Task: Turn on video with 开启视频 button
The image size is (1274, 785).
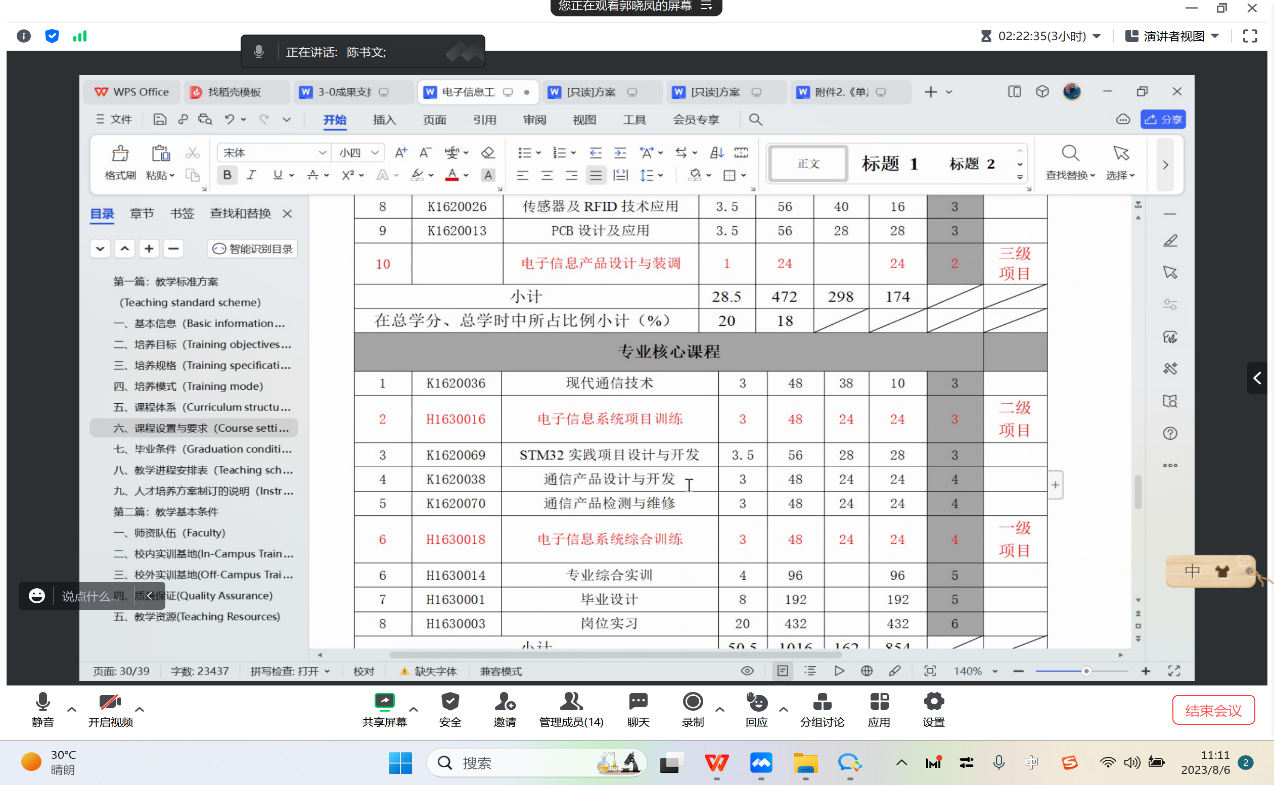Action: [x=110, y=702]
